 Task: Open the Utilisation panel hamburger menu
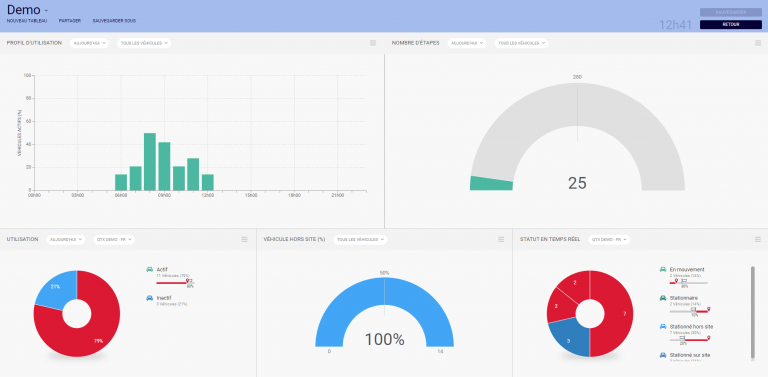(x=244, y=239)
